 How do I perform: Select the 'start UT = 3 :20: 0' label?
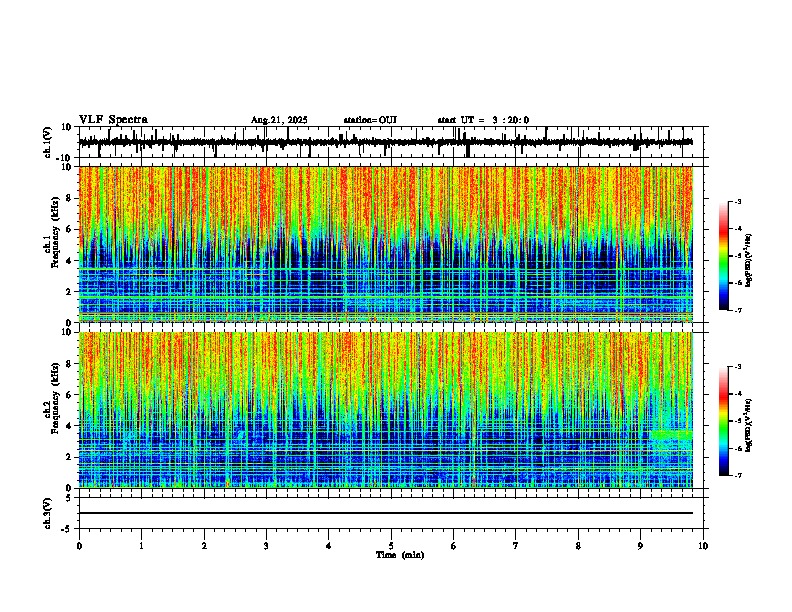pos(483,120)
